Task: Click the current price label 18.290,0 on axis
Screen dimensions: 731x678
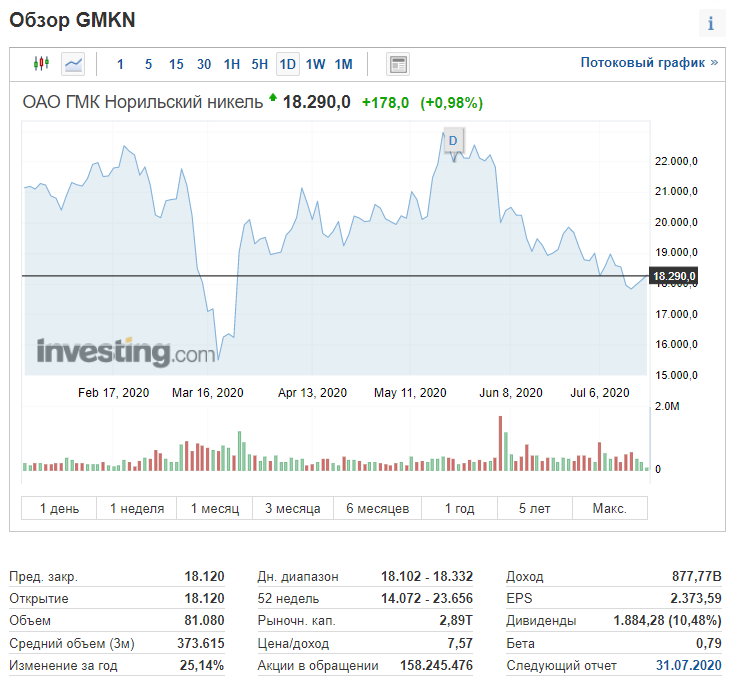Action: (x=674, y=276)
